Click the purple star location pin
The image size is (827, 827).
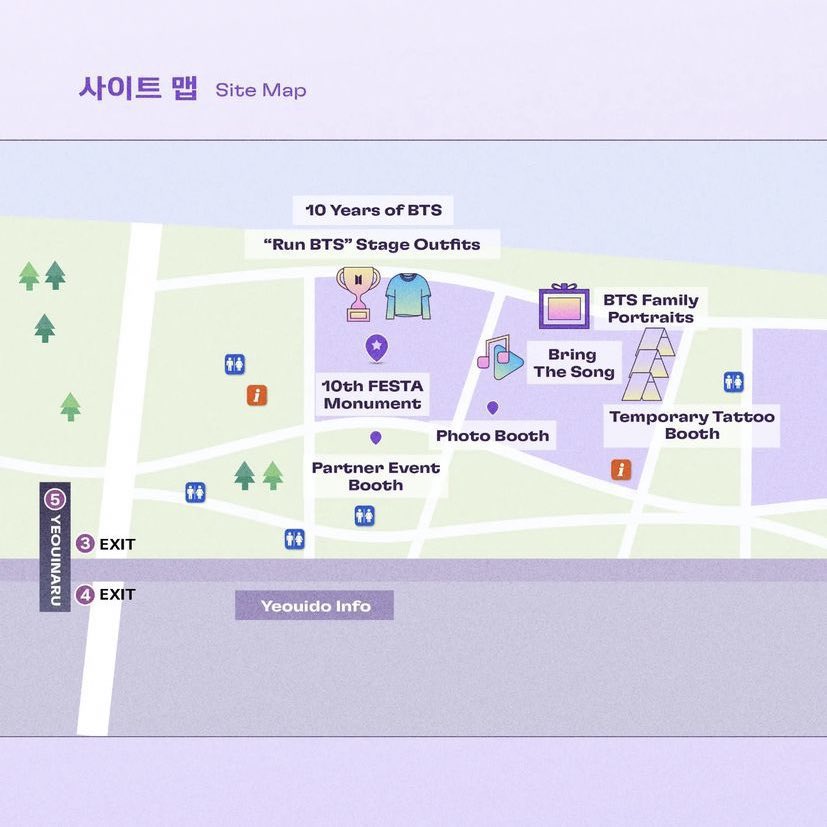tap(377, 349)
